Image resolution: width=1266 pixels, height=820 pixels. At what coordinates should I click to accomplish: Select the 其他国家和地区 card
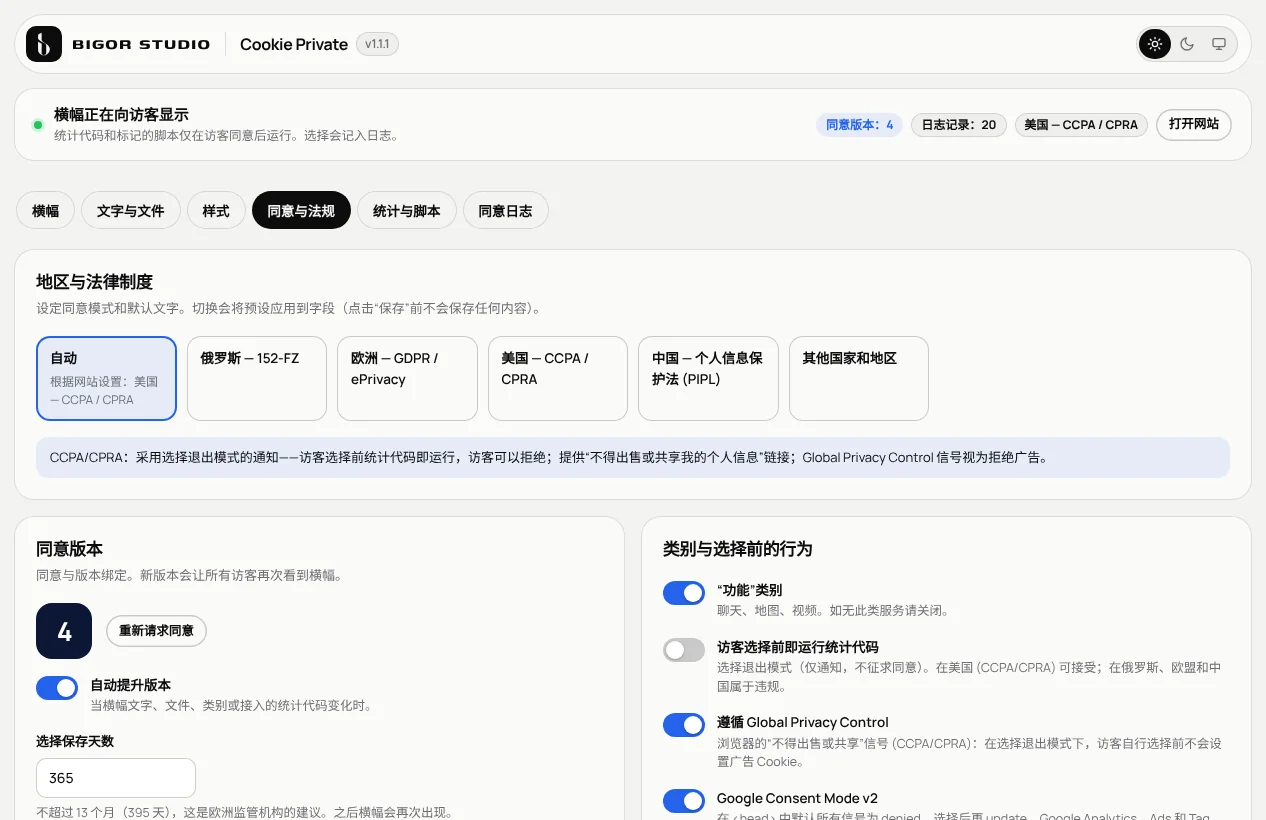click(859, 378)
